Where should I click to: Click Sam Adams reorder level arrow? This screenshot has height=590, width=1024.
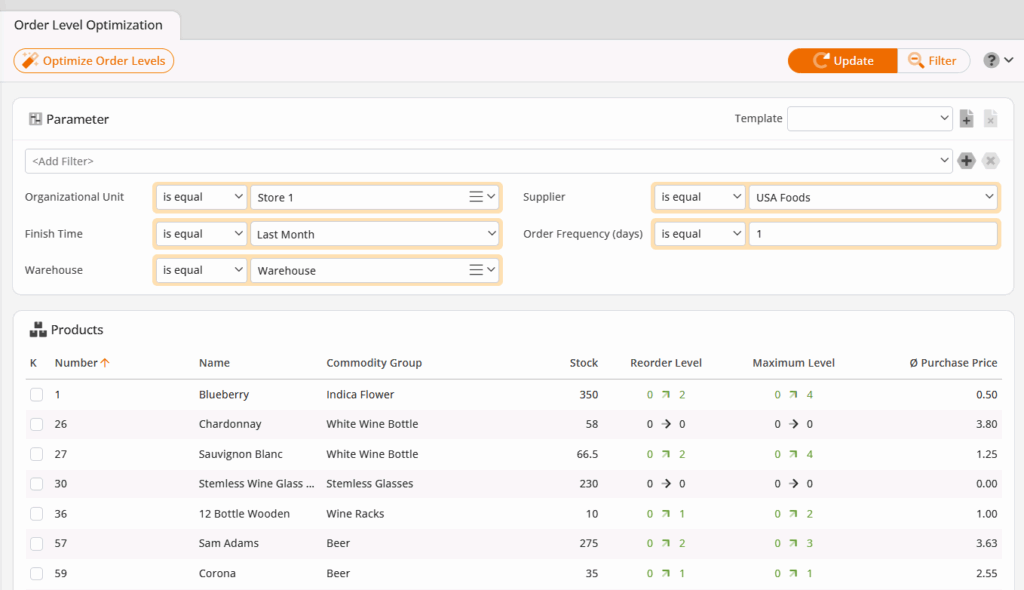[665, 543]
